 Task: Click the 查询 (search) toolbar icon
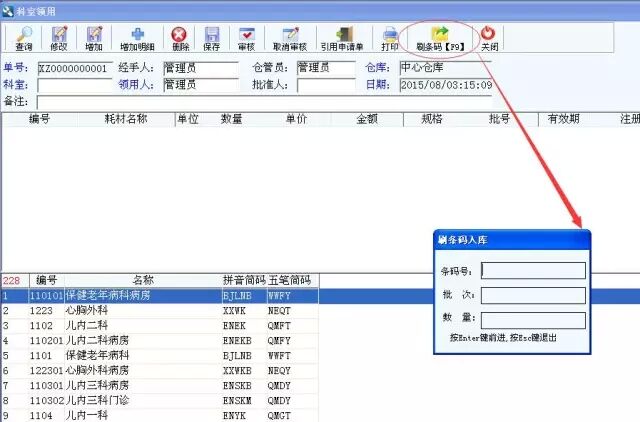coord(24,38)
